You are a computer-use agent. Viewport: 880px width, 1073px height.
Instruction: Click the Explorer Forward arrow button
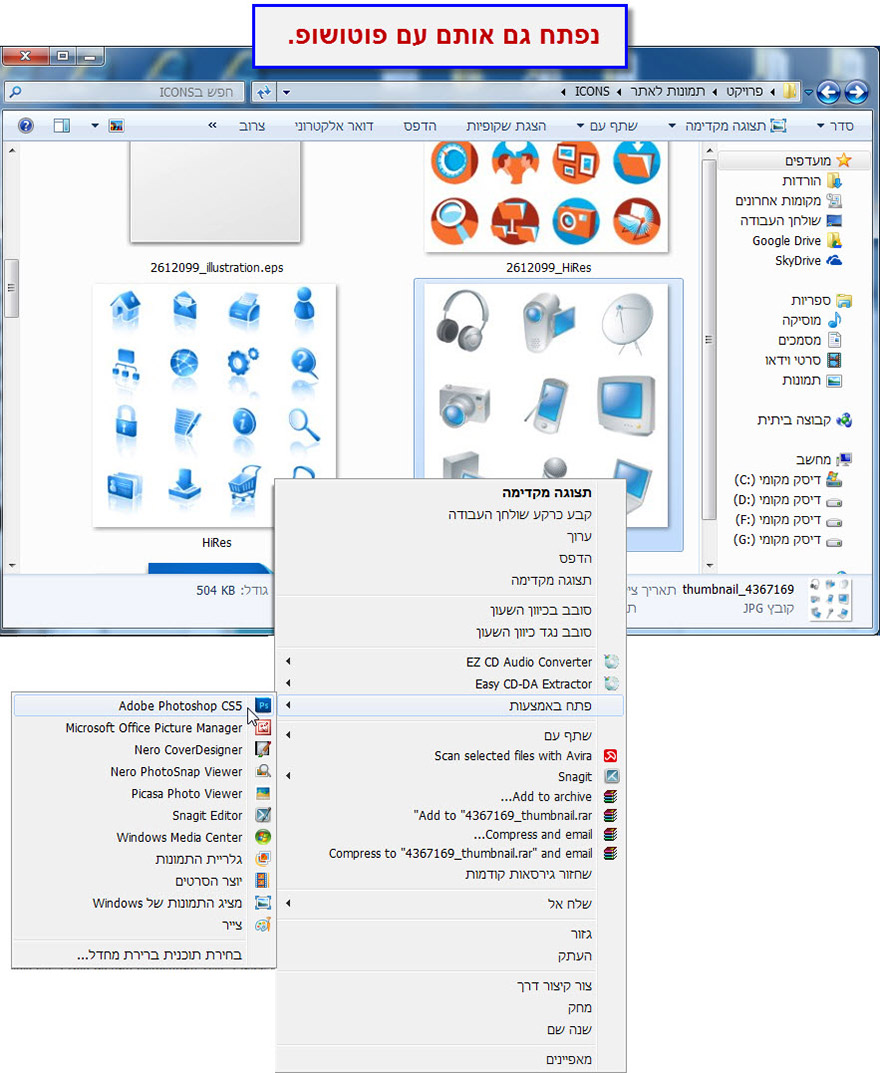click(829, 92)
